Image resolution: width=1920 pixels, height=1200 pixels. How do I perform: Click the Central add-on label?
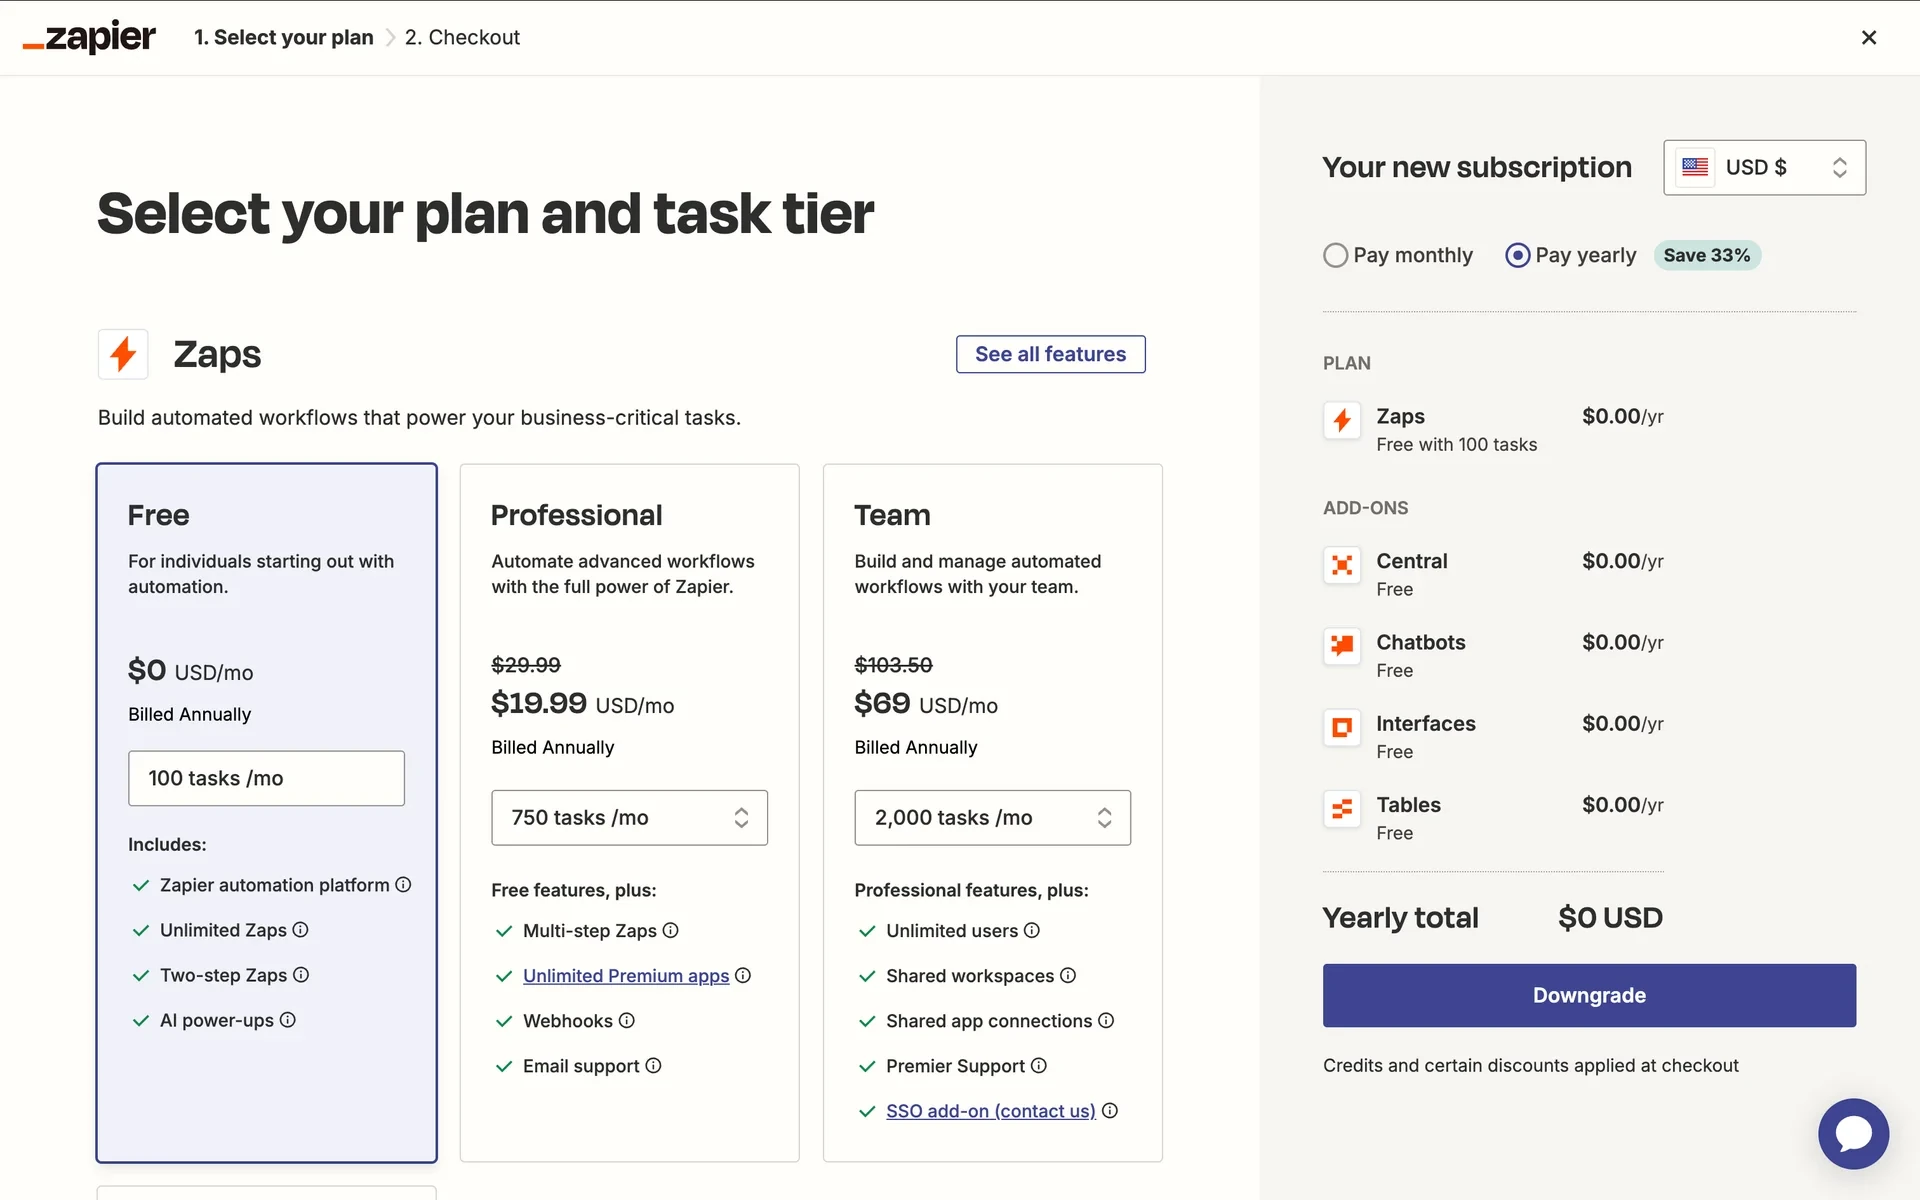pyautogui.click(x=1411, y=561)
